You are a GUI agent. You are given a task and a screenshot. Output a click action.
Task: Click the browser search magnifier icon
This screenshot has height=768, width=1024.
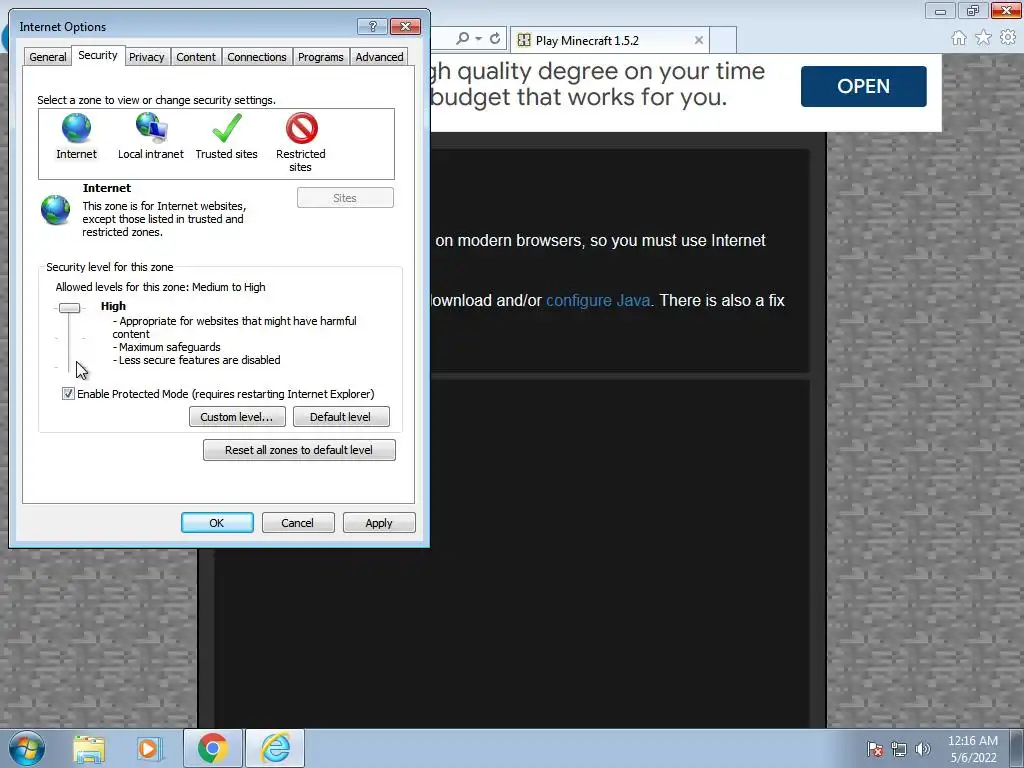pos(462,39)
